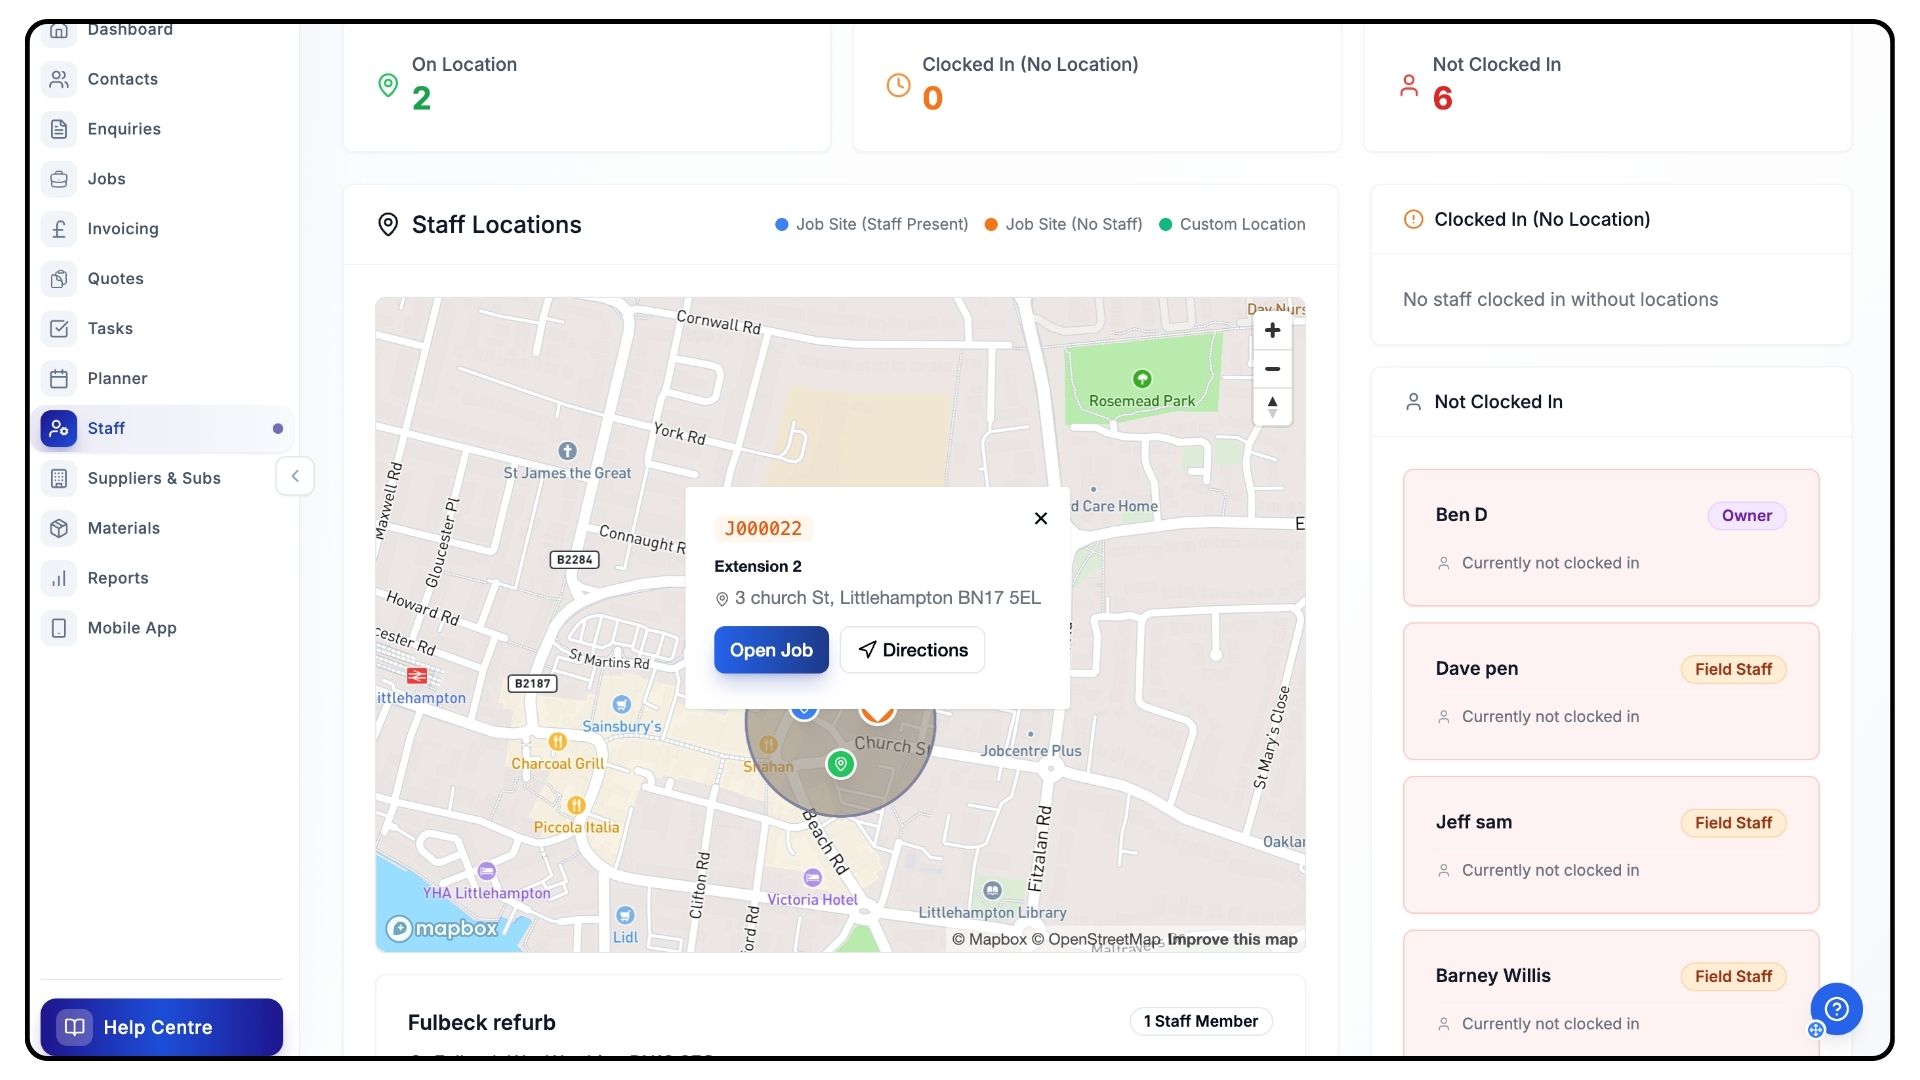
Task: Zoom in on the map
Action: (1272, 331)
